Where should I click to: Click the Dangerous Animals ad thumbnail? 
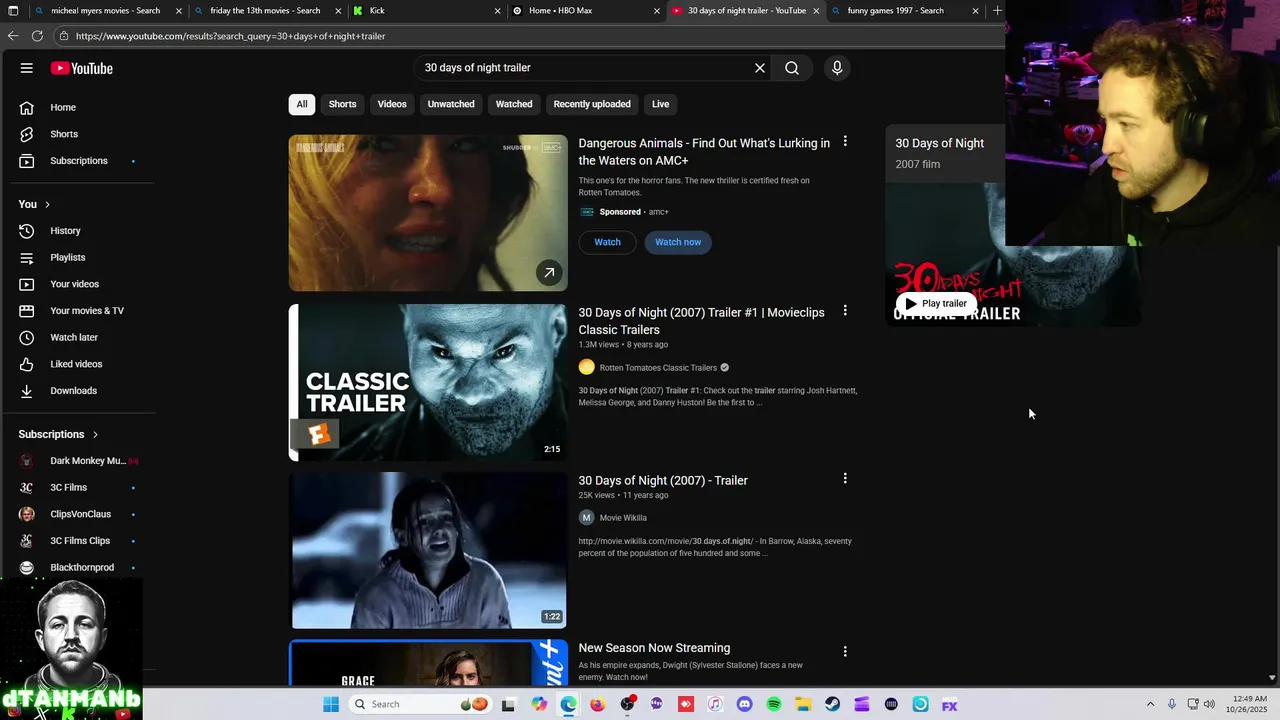(x=428, y=213)
